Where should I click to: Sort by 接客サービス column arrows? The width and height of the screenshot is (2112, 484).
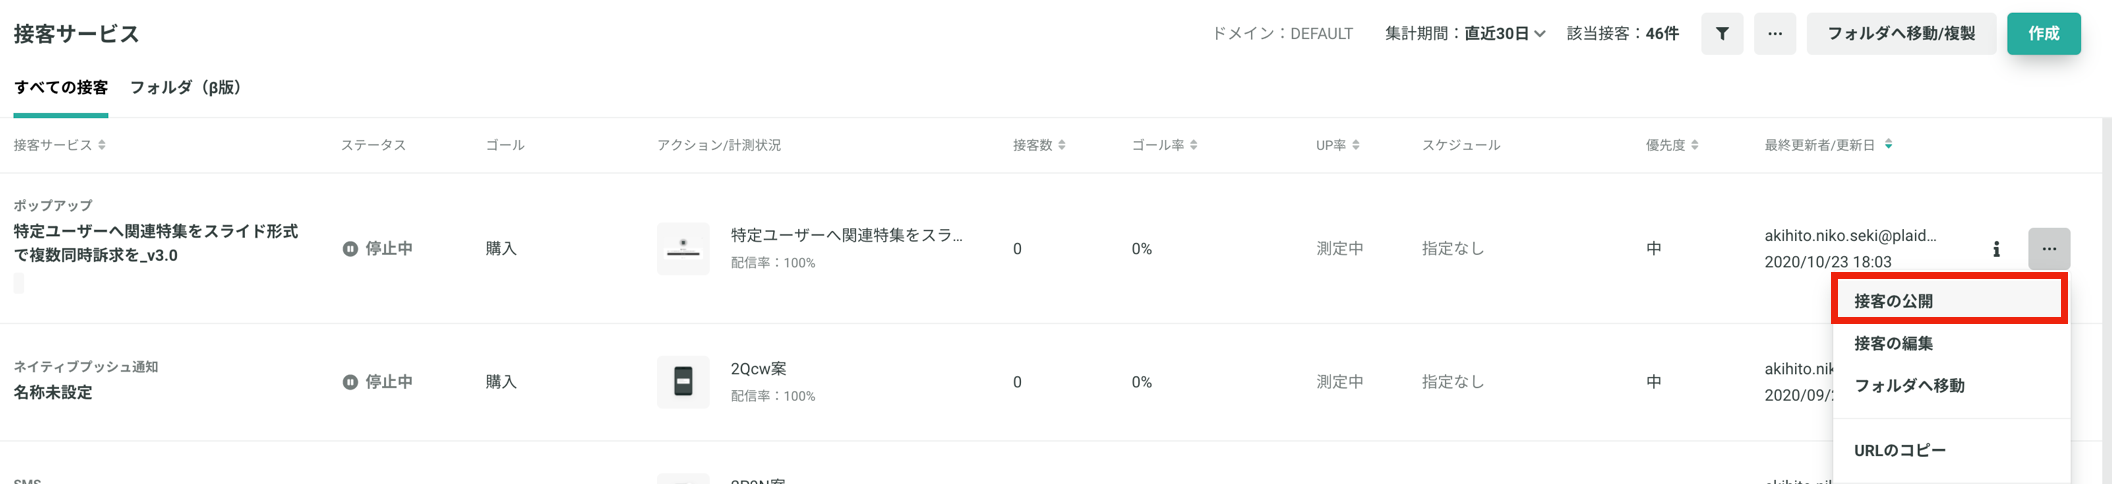102,145
